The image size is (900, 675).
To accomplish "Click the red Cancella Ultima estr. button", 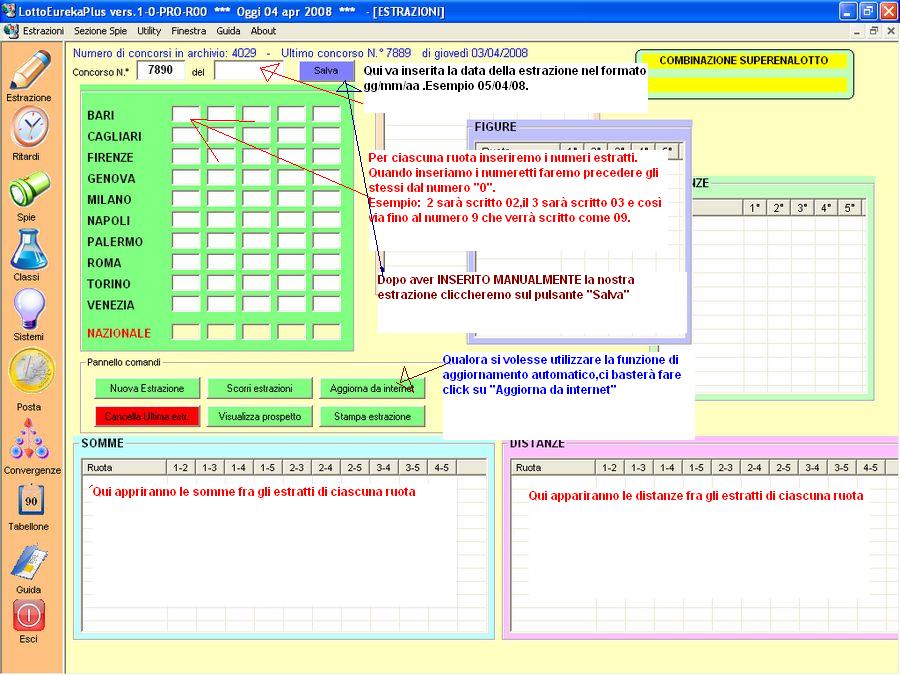I will (x=147, y=416).
